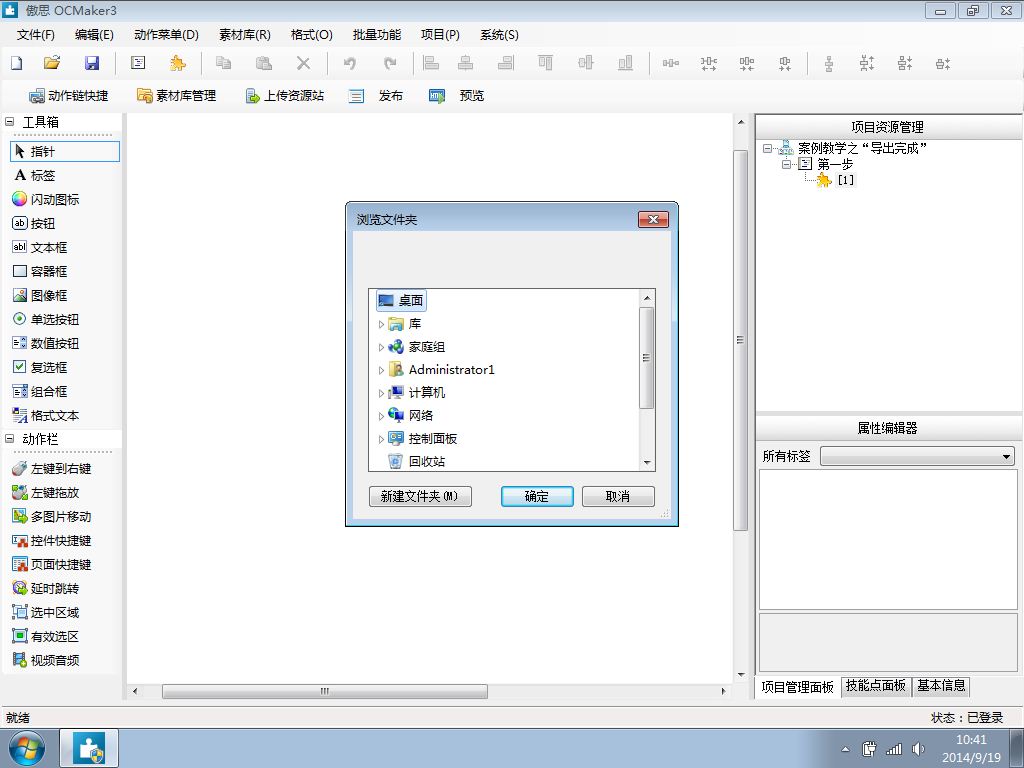
Task: Select the 多图片移动 action
Action: (x=52, y=517)
